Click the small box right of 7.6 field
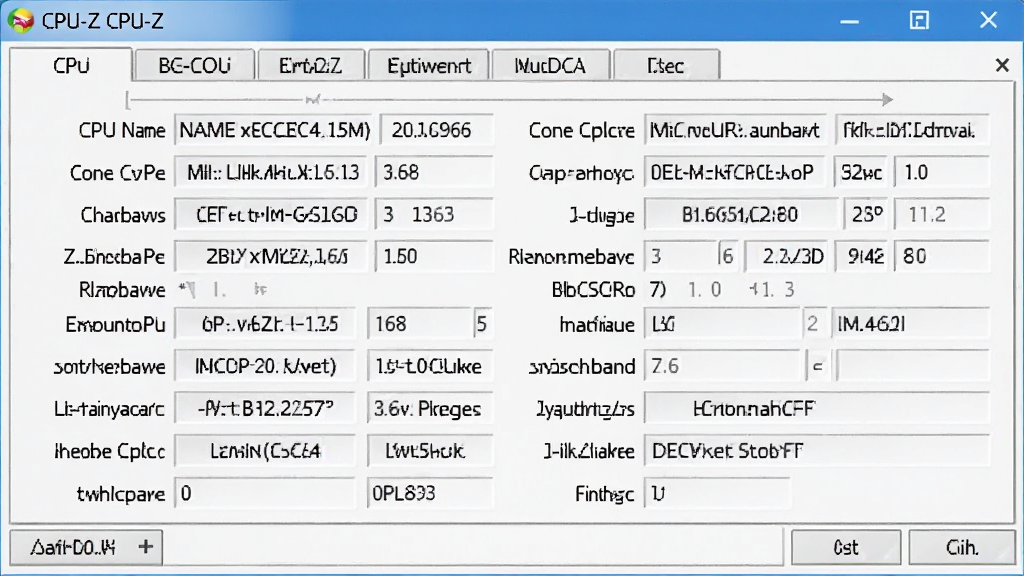1024x576 pixels. pyautogui.click(x=817, y=366)
